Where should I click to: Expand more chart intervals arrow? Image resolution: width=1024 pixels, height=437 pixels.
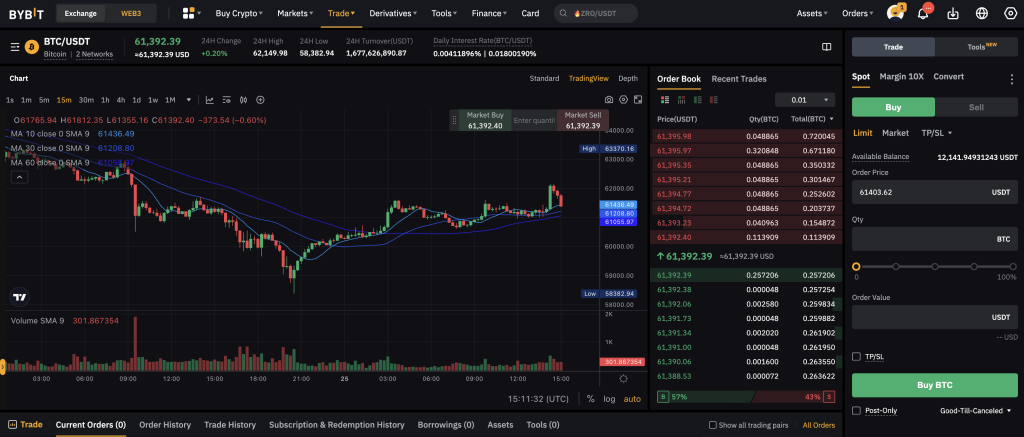coord(189,100)
